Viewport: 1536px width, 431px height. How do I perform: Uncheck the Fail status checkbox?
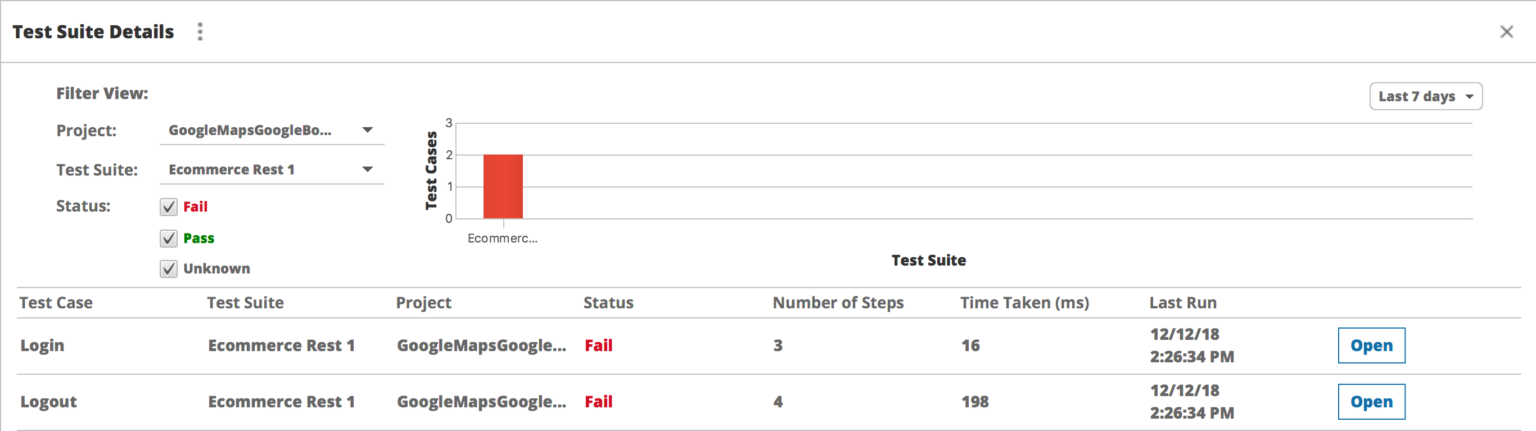click(169, 208)
